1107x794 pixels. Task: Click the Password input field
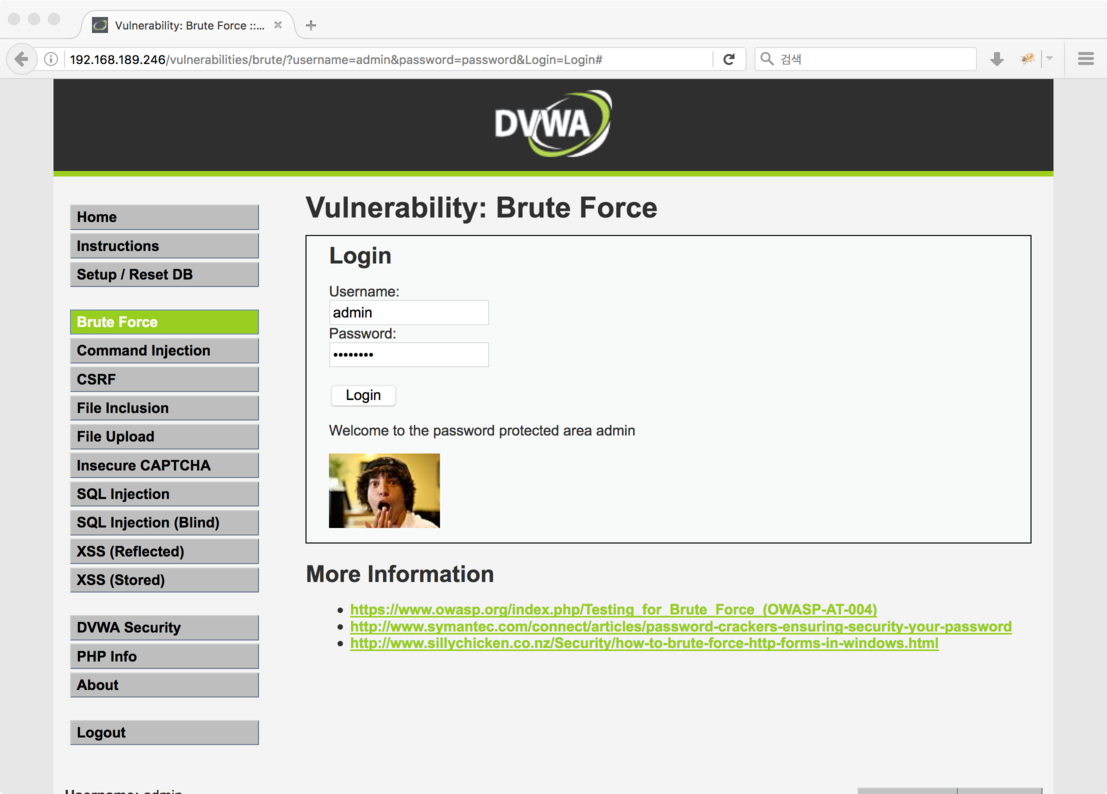tap(409, 354)
